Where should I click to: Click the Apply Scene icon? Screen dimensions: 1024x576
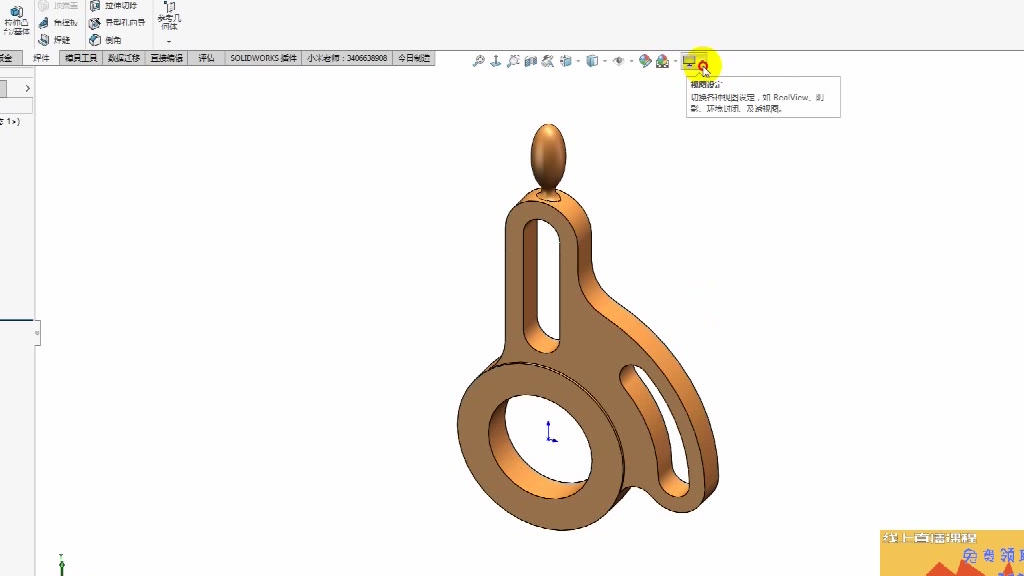click(x=662, y=62)
